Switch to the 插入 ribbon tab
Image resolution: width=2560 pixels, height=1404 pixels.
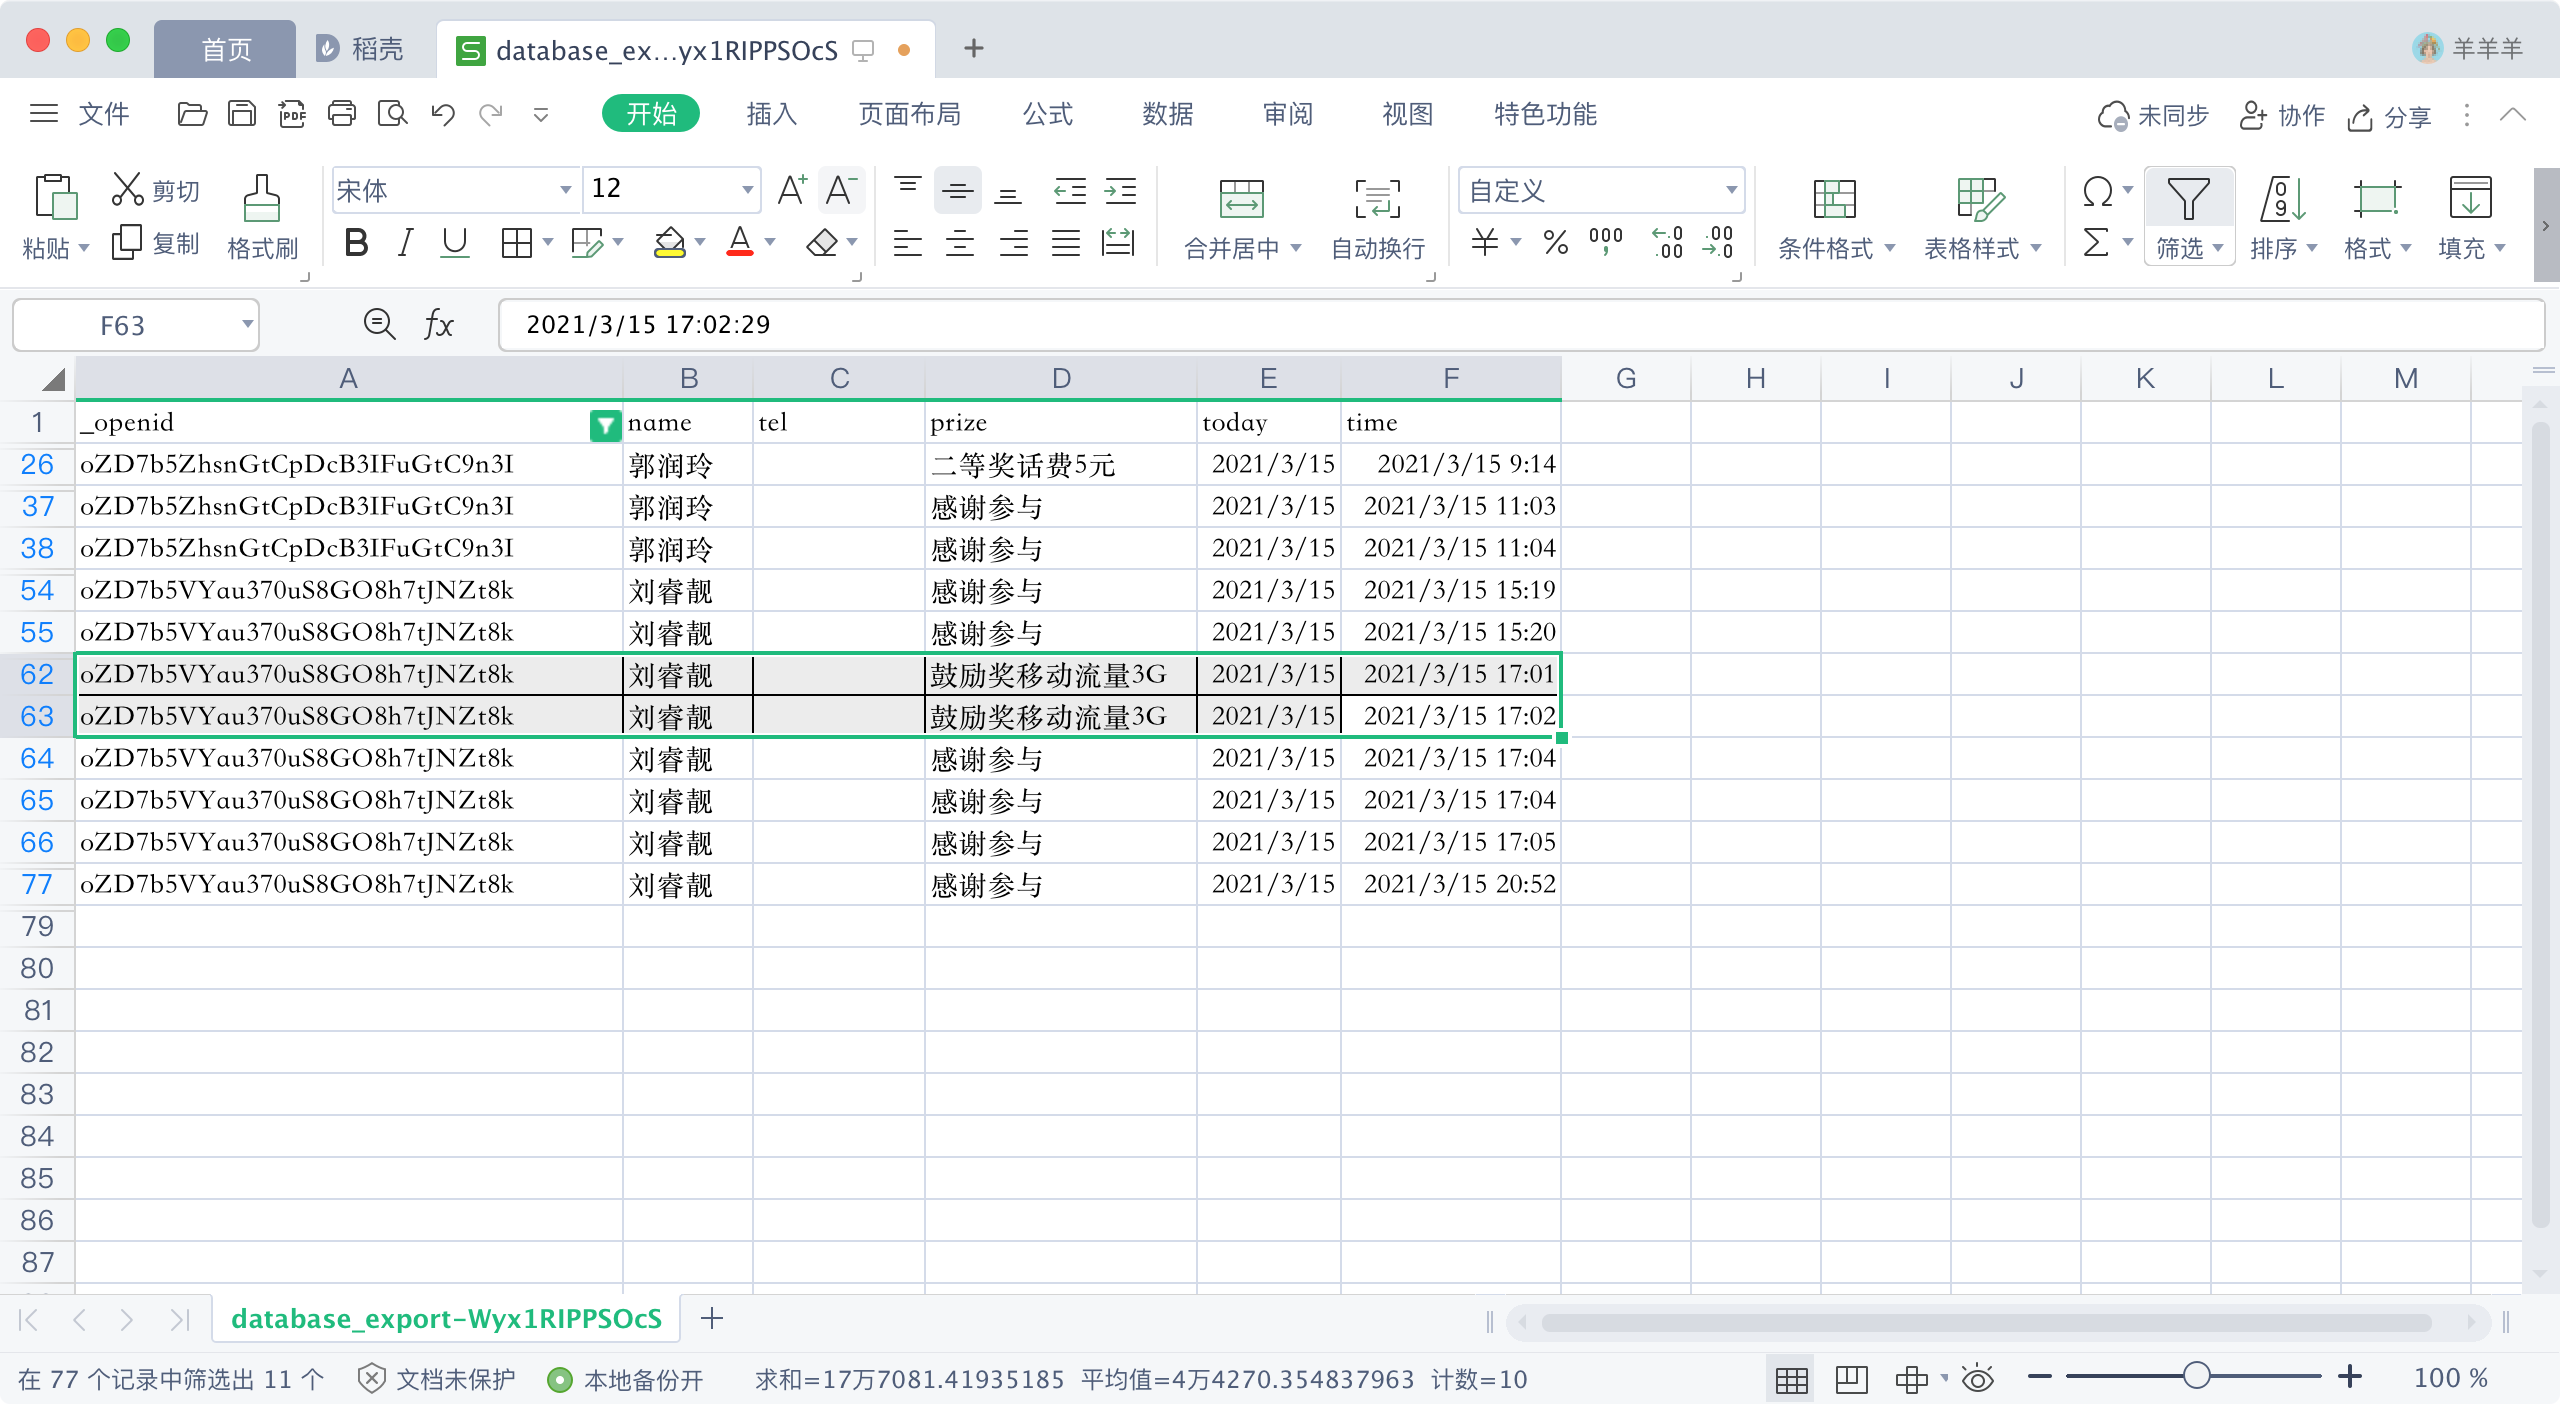pyautogui.click(x=771, y=115)
